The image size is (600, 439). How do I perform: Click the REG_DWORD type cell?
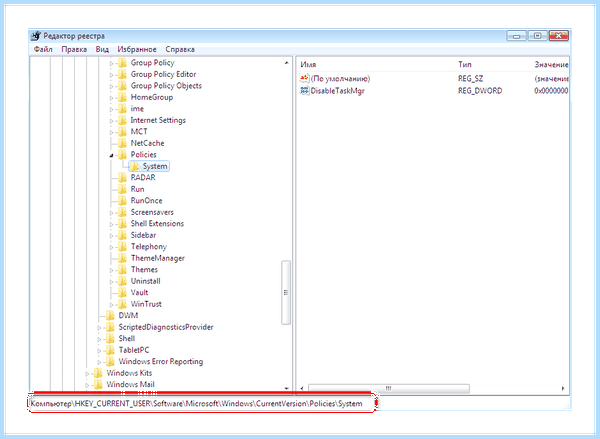(480, 91)
